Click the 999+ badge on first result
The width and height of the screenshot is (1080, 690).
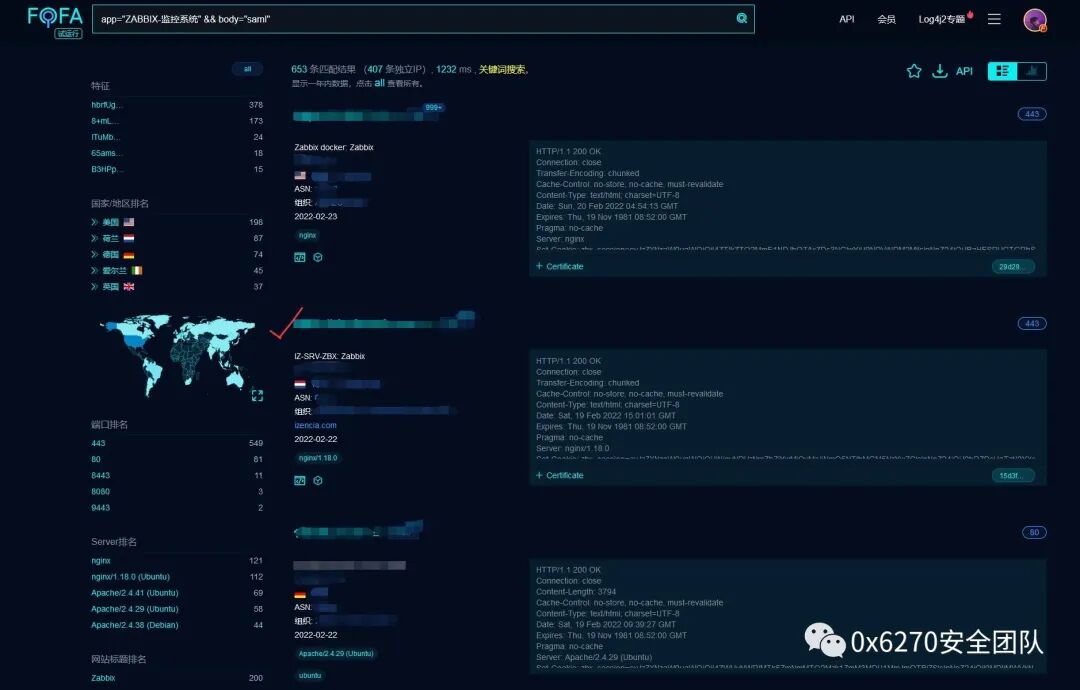pos(434,107)
